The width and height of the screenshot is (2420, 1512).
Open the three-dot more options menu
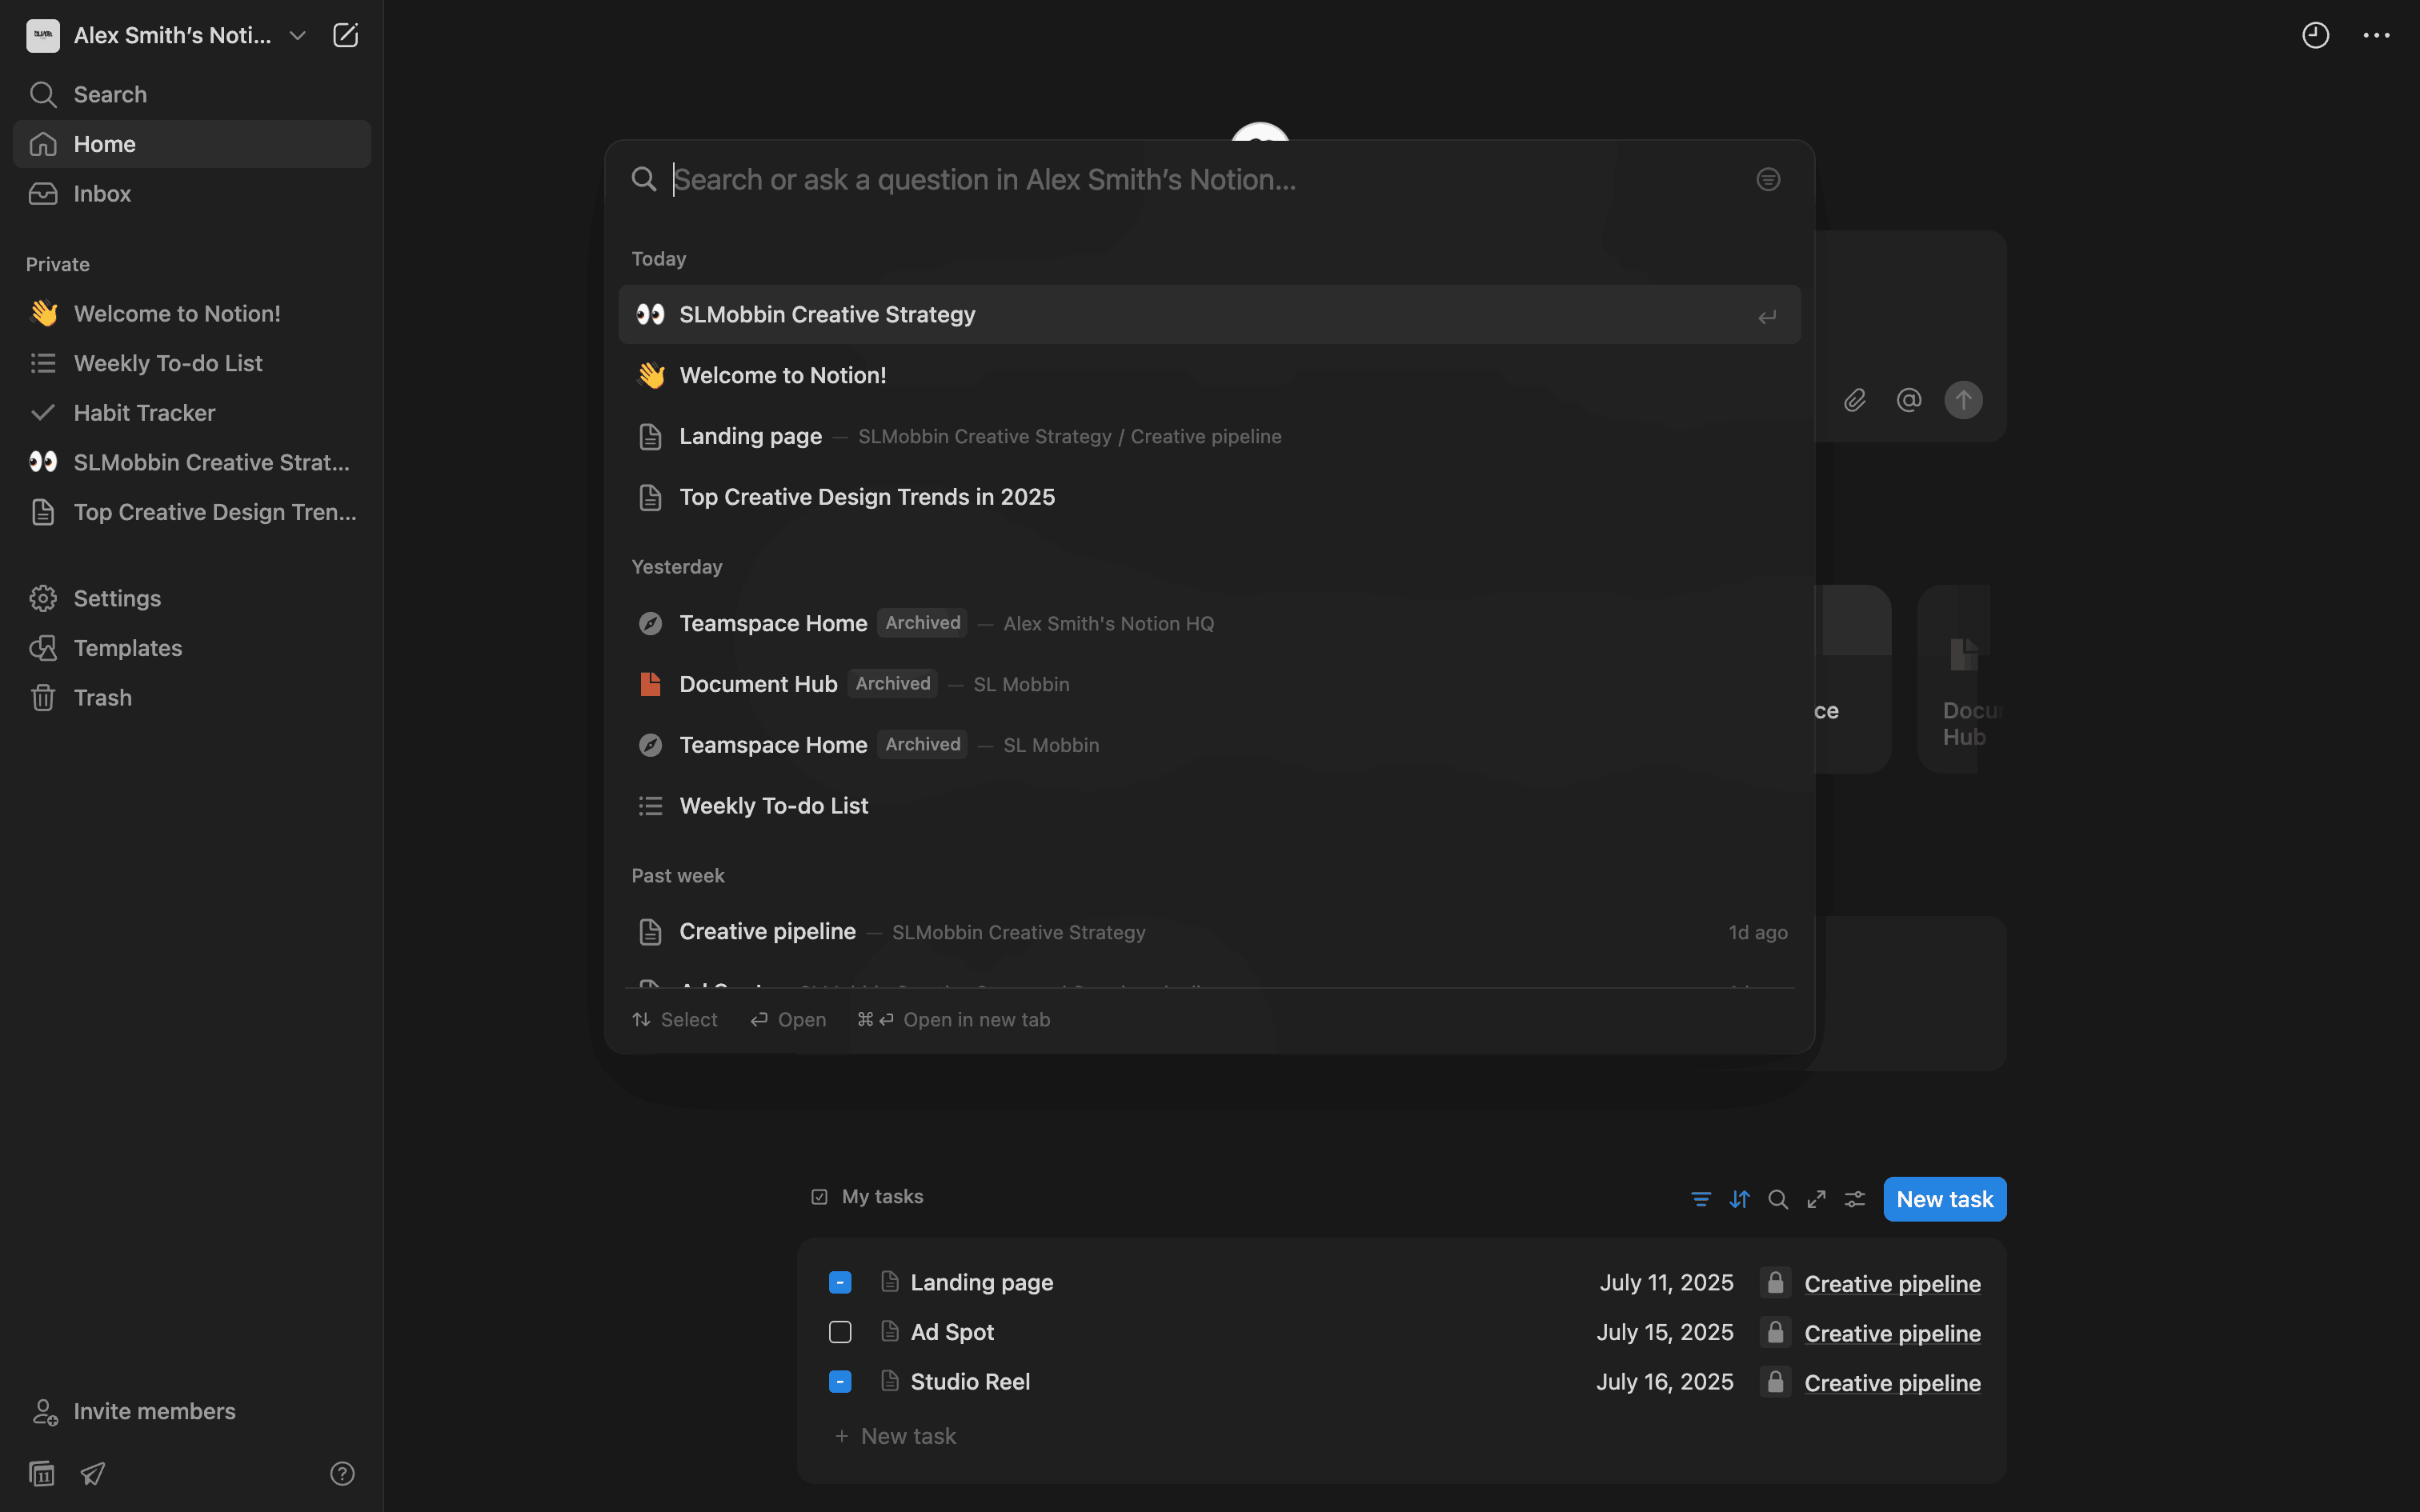click(x=2376, y=36)
